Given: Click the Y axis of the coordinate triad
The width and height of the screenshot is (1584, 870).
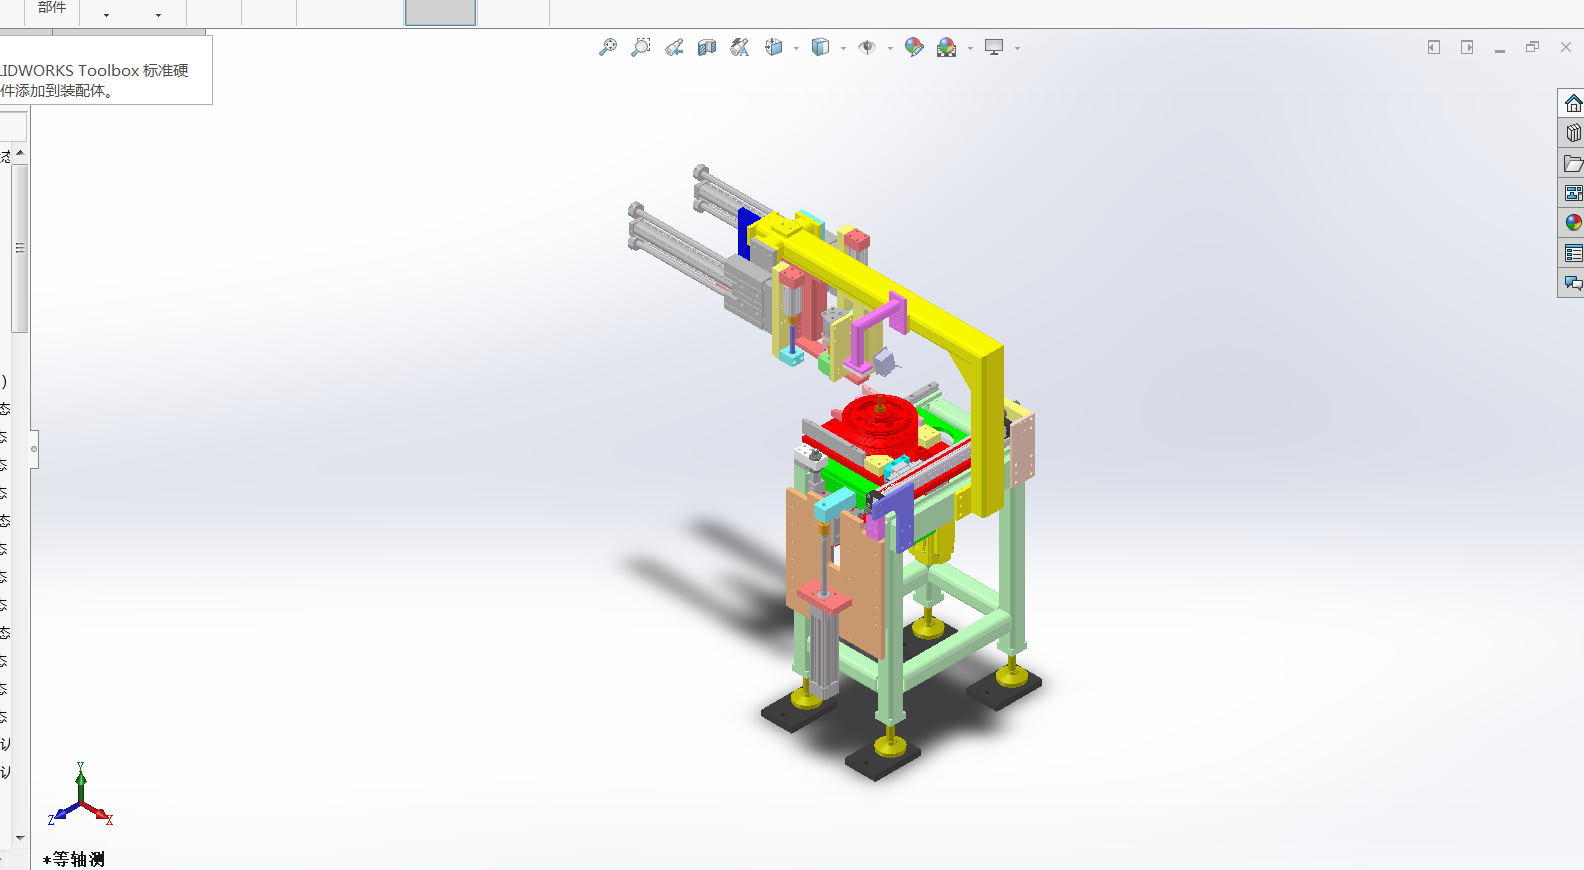Looking at the screenshot, I should (x=81, y=781).
